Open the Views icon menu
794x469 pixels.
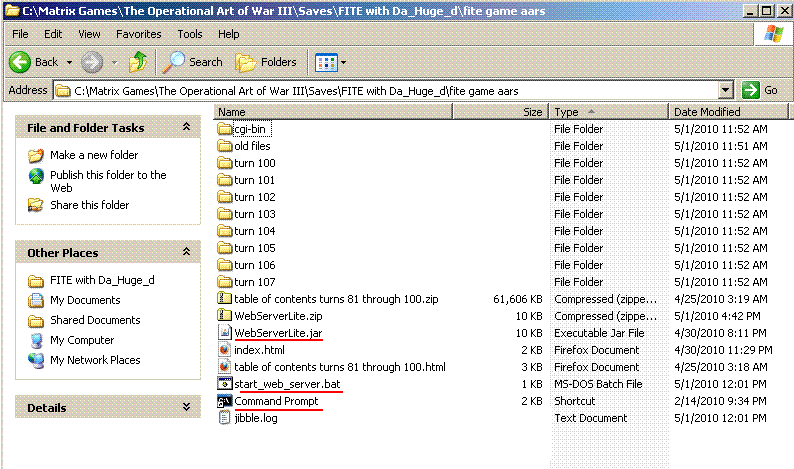pos(326,62)
